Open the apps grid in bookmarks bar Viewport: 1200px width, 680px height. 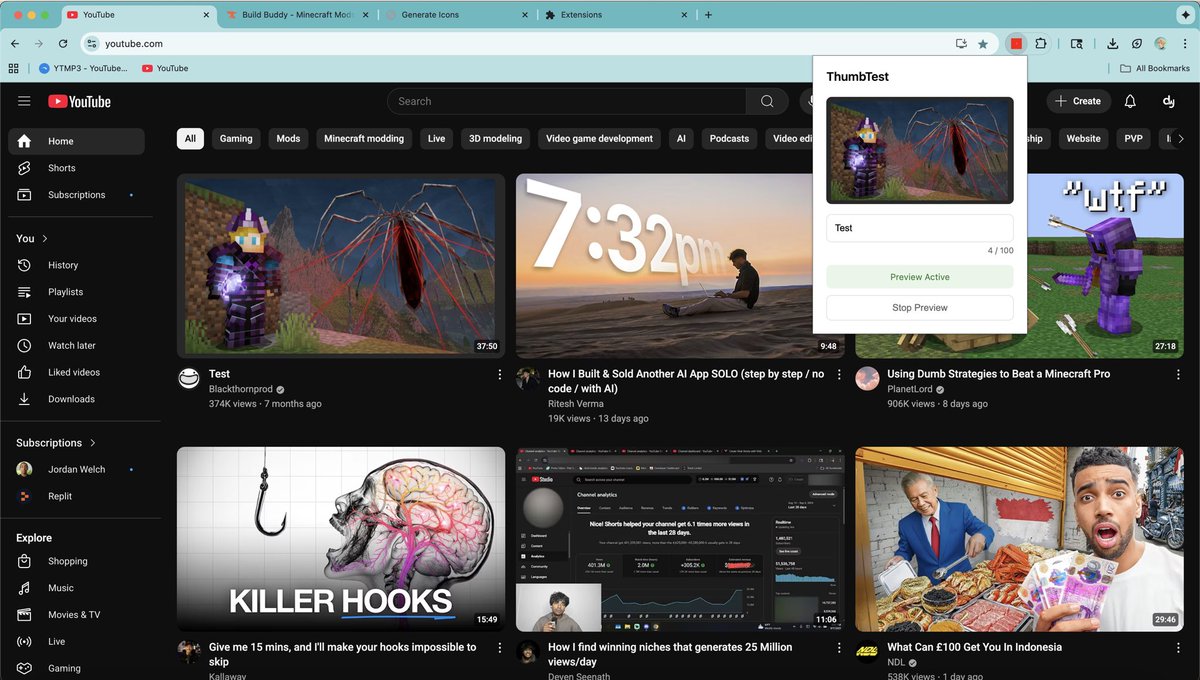pos(14,68)
